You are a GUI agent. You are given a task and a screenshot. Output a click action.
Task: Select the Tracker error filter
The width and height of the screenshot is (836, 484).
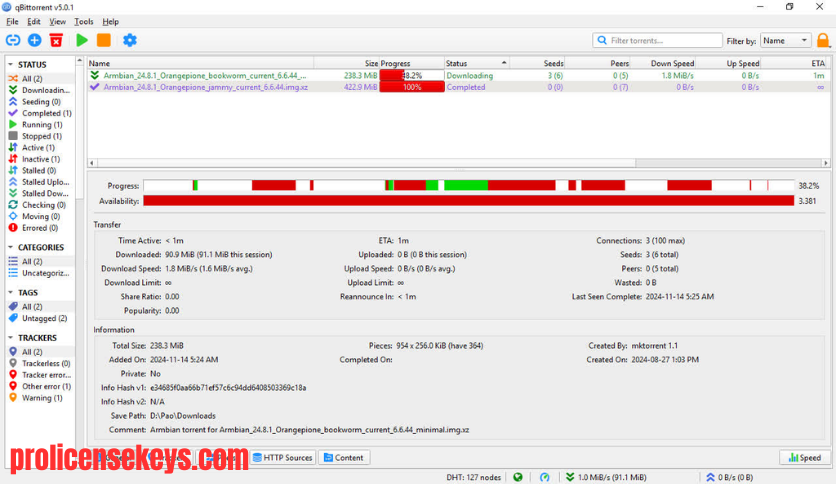40,375
